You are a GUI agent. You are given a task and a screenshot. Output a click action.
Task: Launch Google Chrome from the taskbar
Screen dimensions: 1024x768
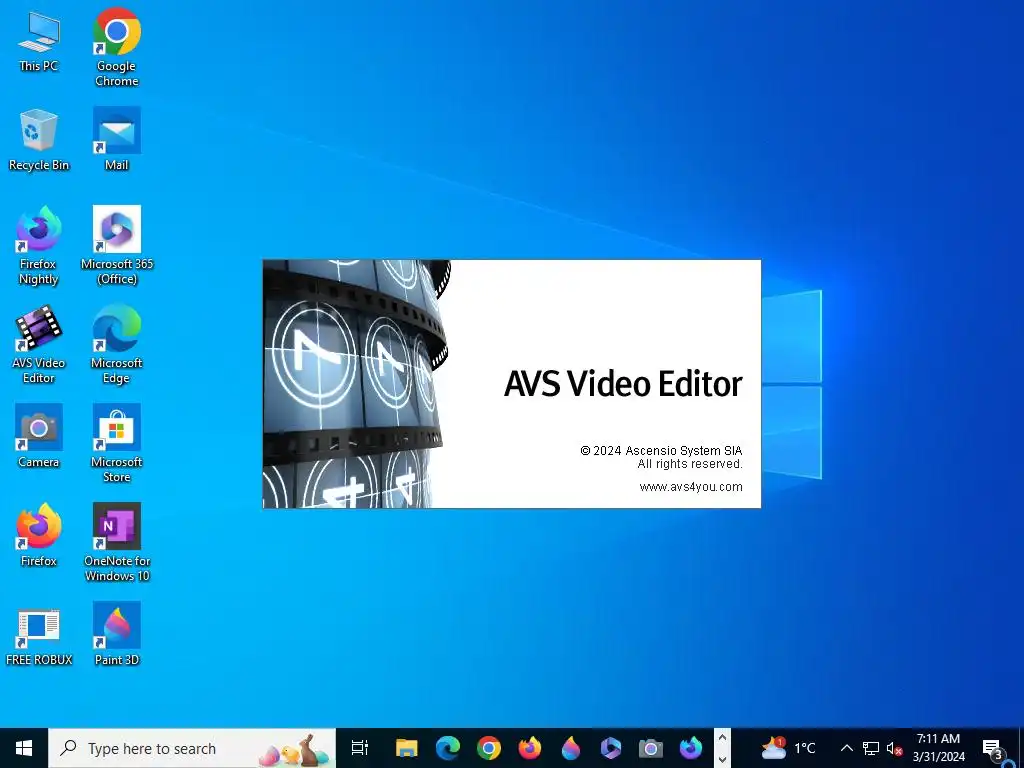(x=488, y=748)
